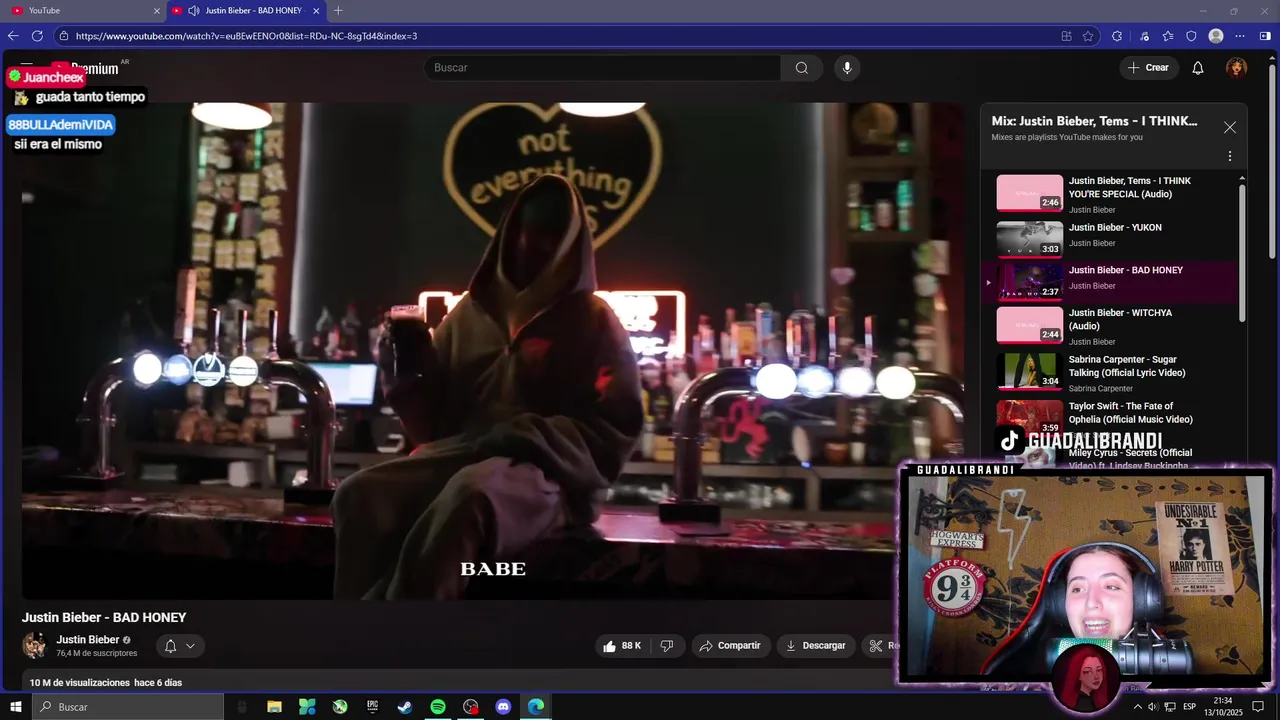The image size is (1280, 720).
Task: Open site information lock icon in address bar
Action: pyautogui.click(x=64, y=36)
